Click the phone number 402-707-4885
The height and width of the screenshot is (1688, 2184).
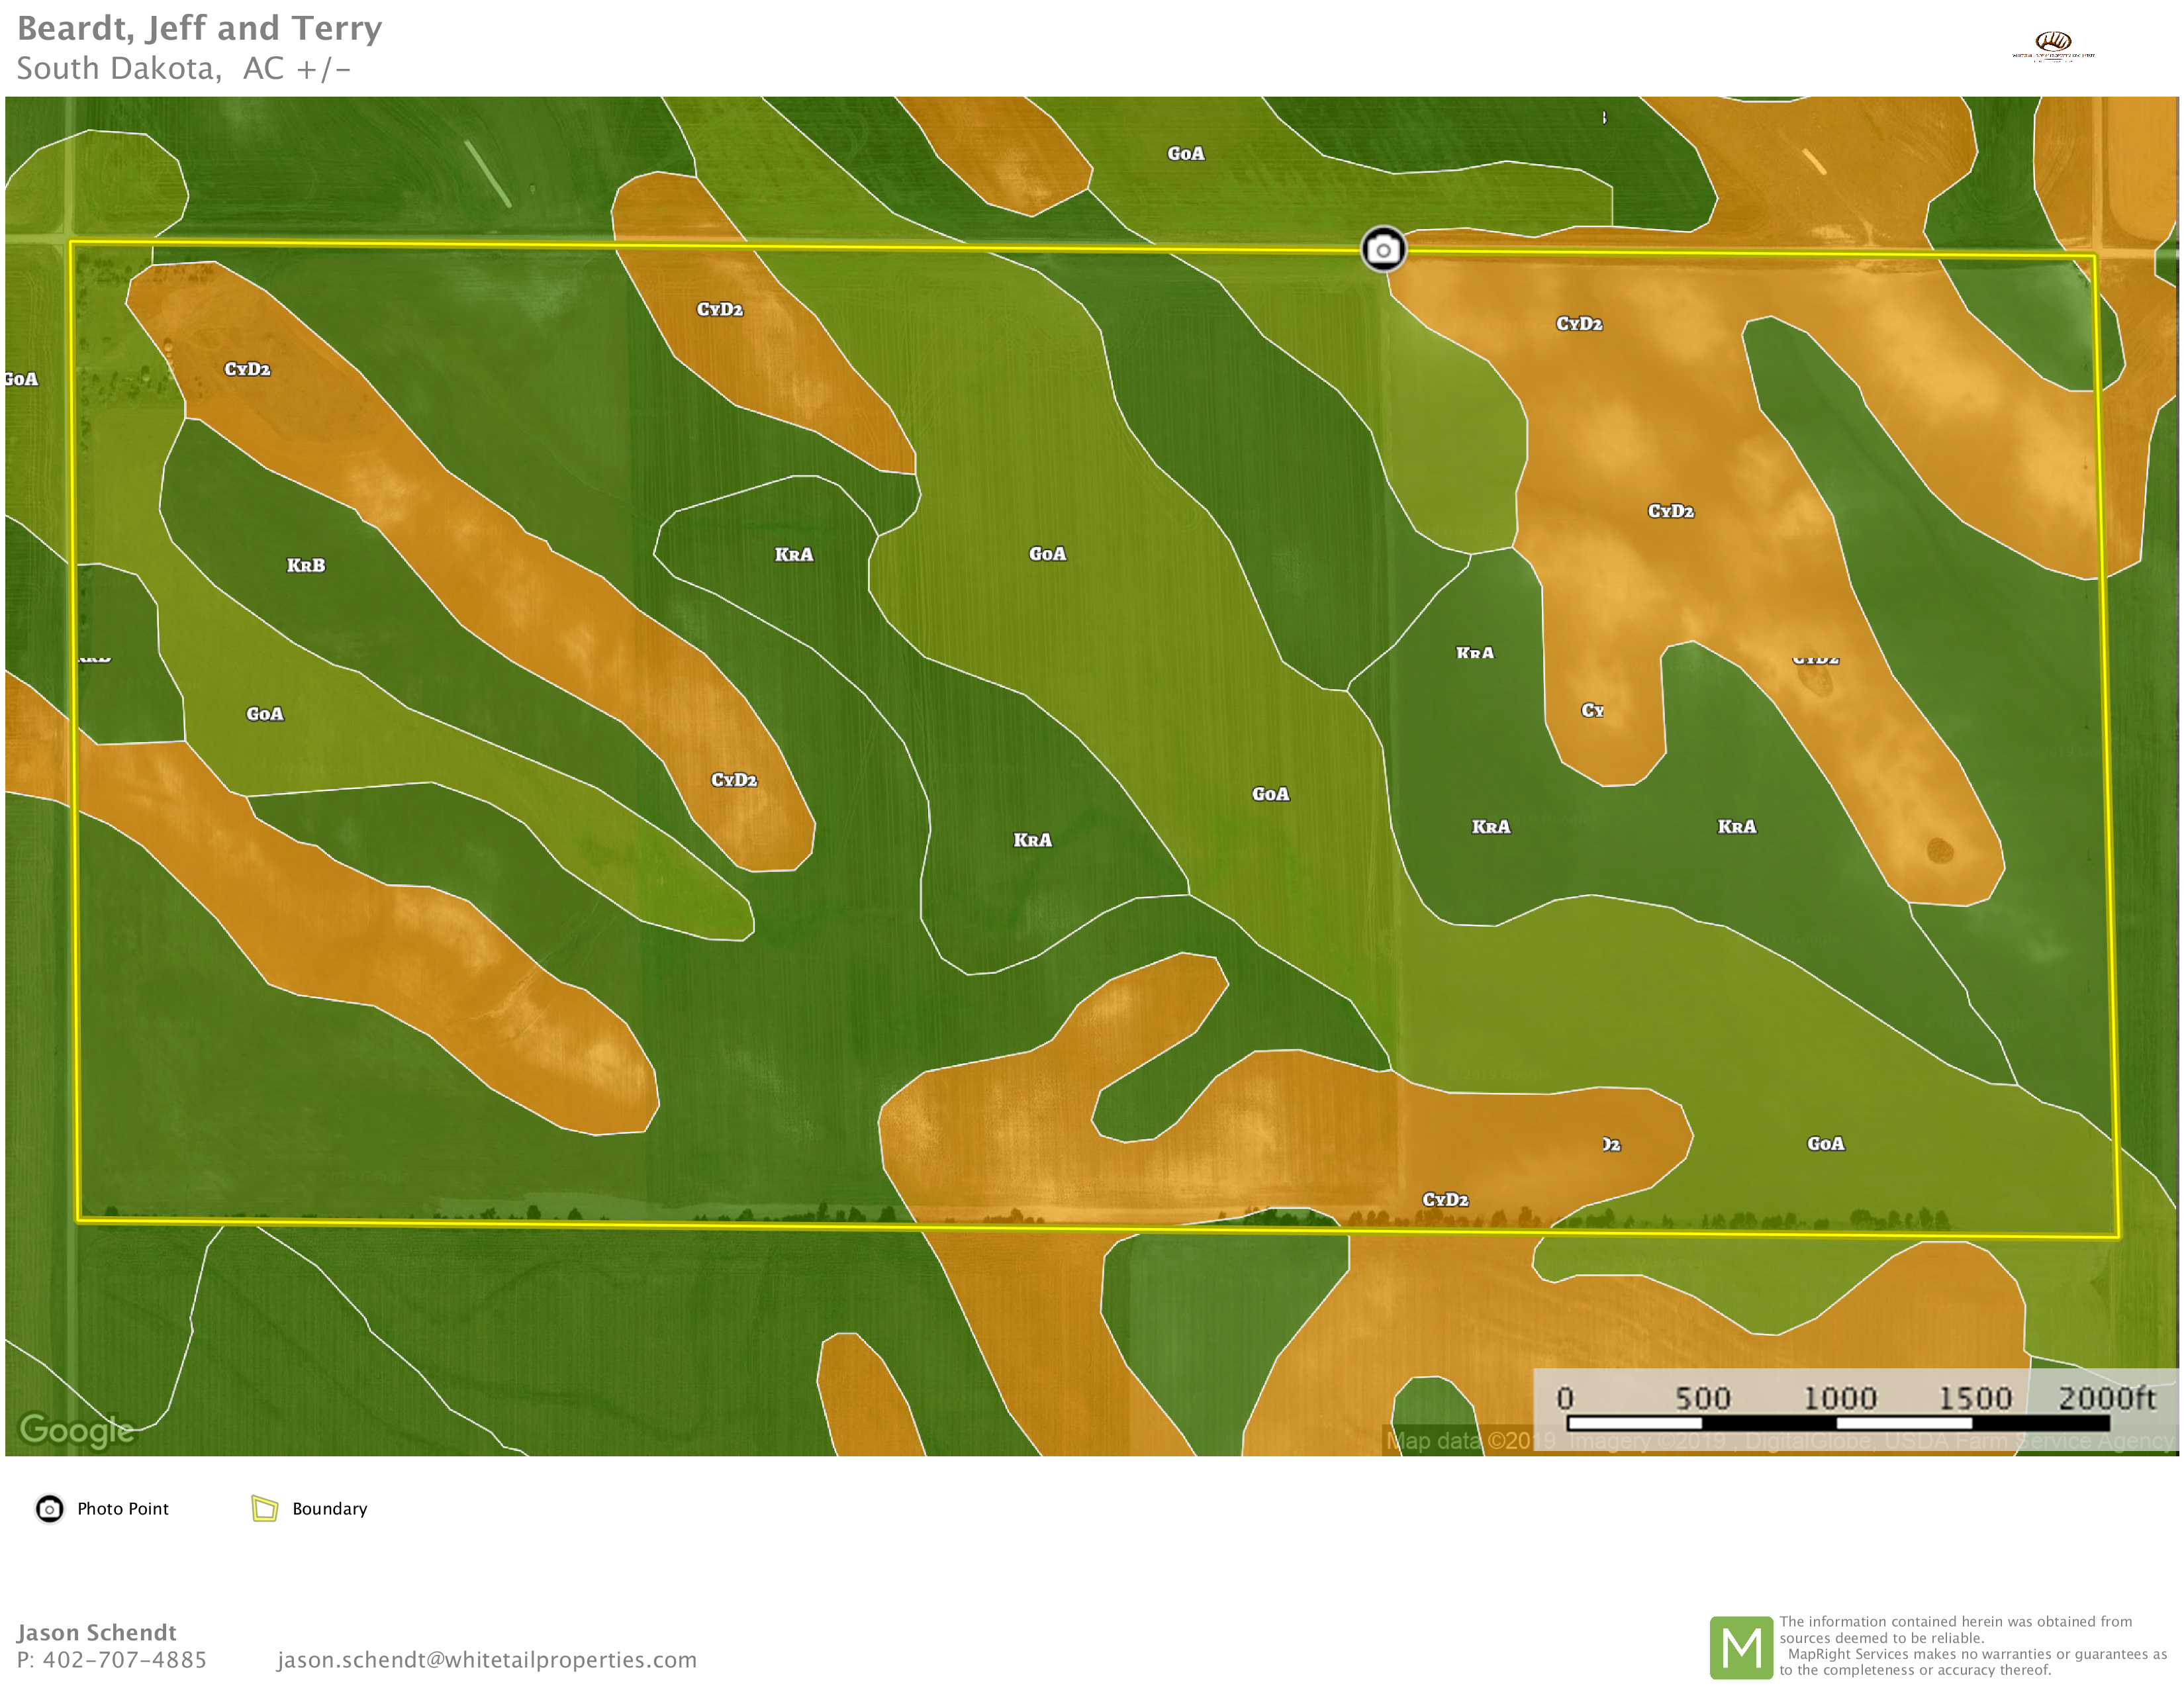124,1660
